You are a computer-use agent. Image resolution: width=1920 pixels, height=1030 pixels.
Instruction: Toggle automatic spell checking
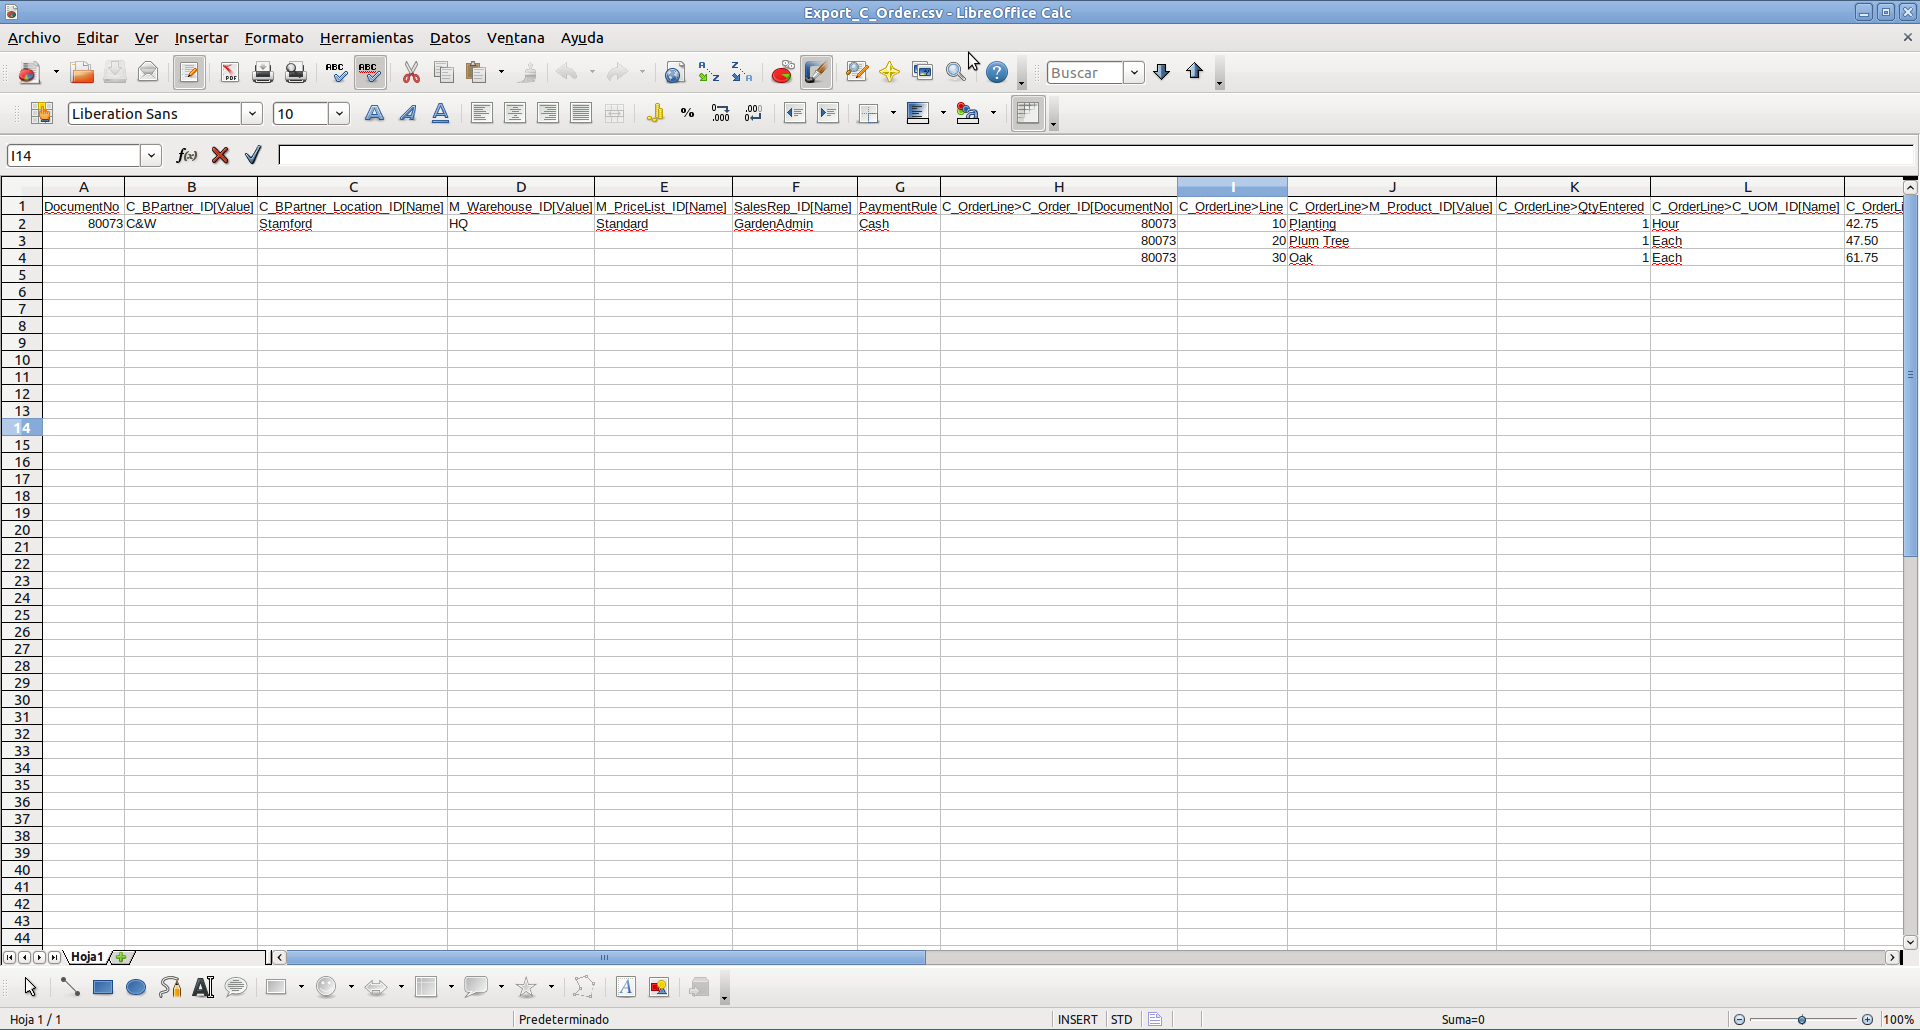[x=369, y=73]
